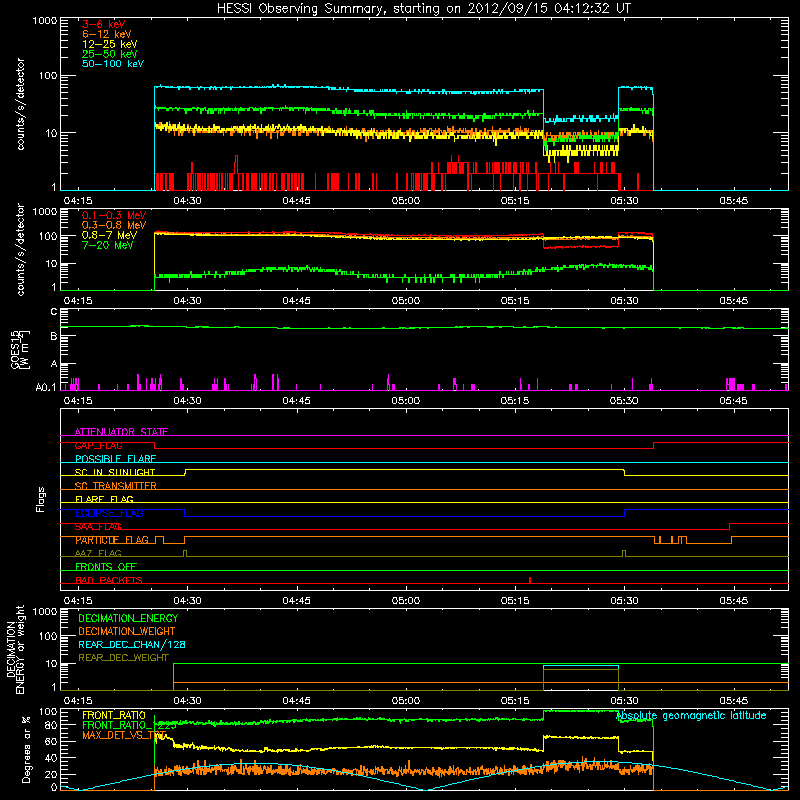Select the POSSIBLE_FLARE flag label

[x=115, y=459]
